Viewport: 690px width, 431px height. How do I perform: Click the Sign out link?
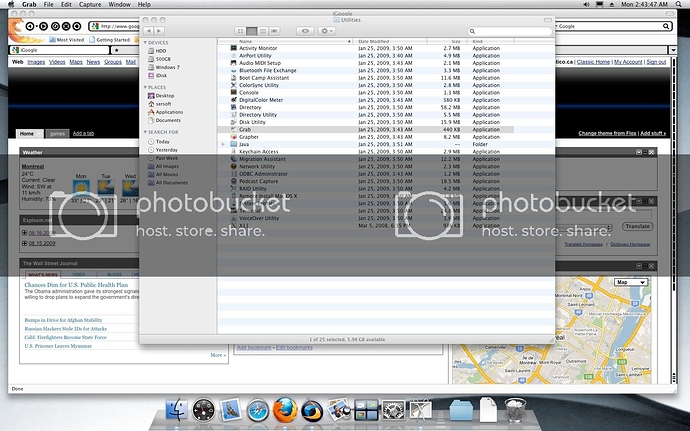(x=656, y=62)
